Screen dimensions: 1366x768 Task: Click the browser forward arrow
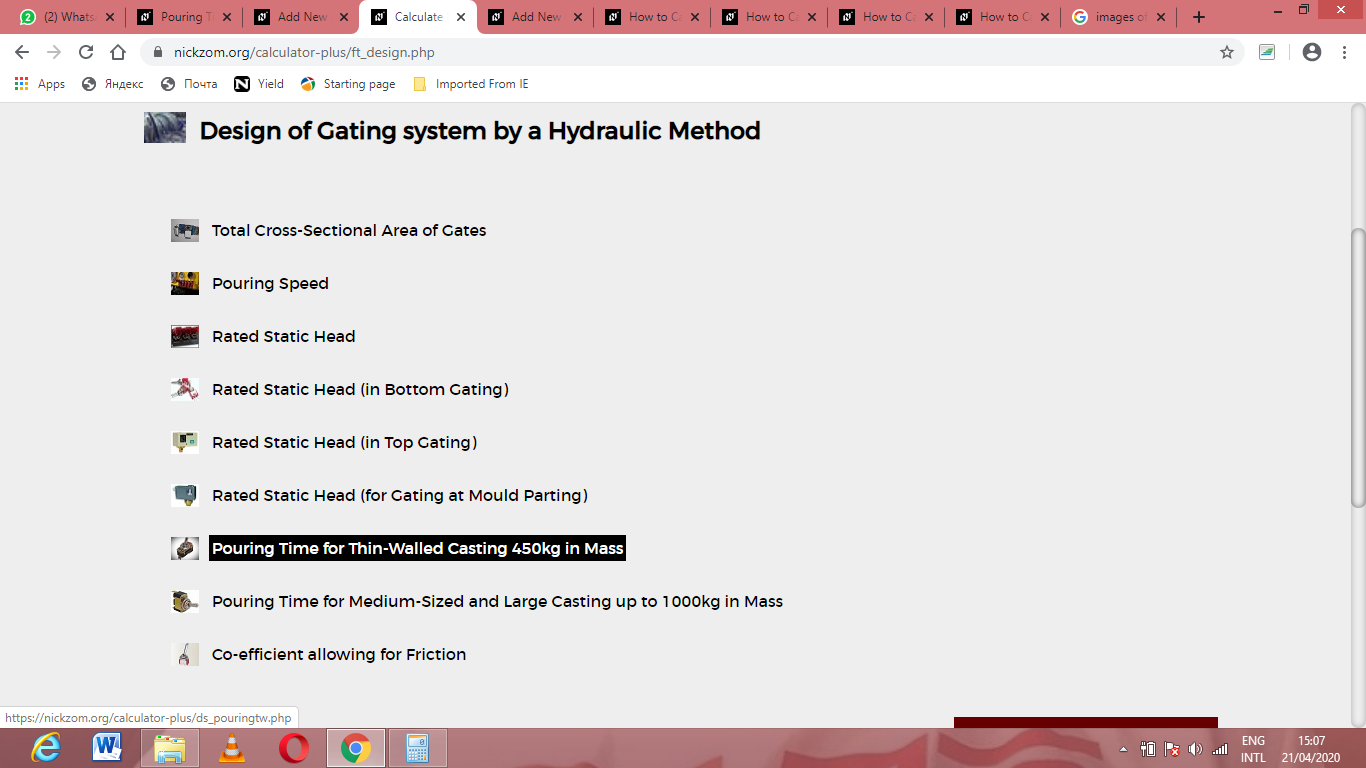click(54, 52)
